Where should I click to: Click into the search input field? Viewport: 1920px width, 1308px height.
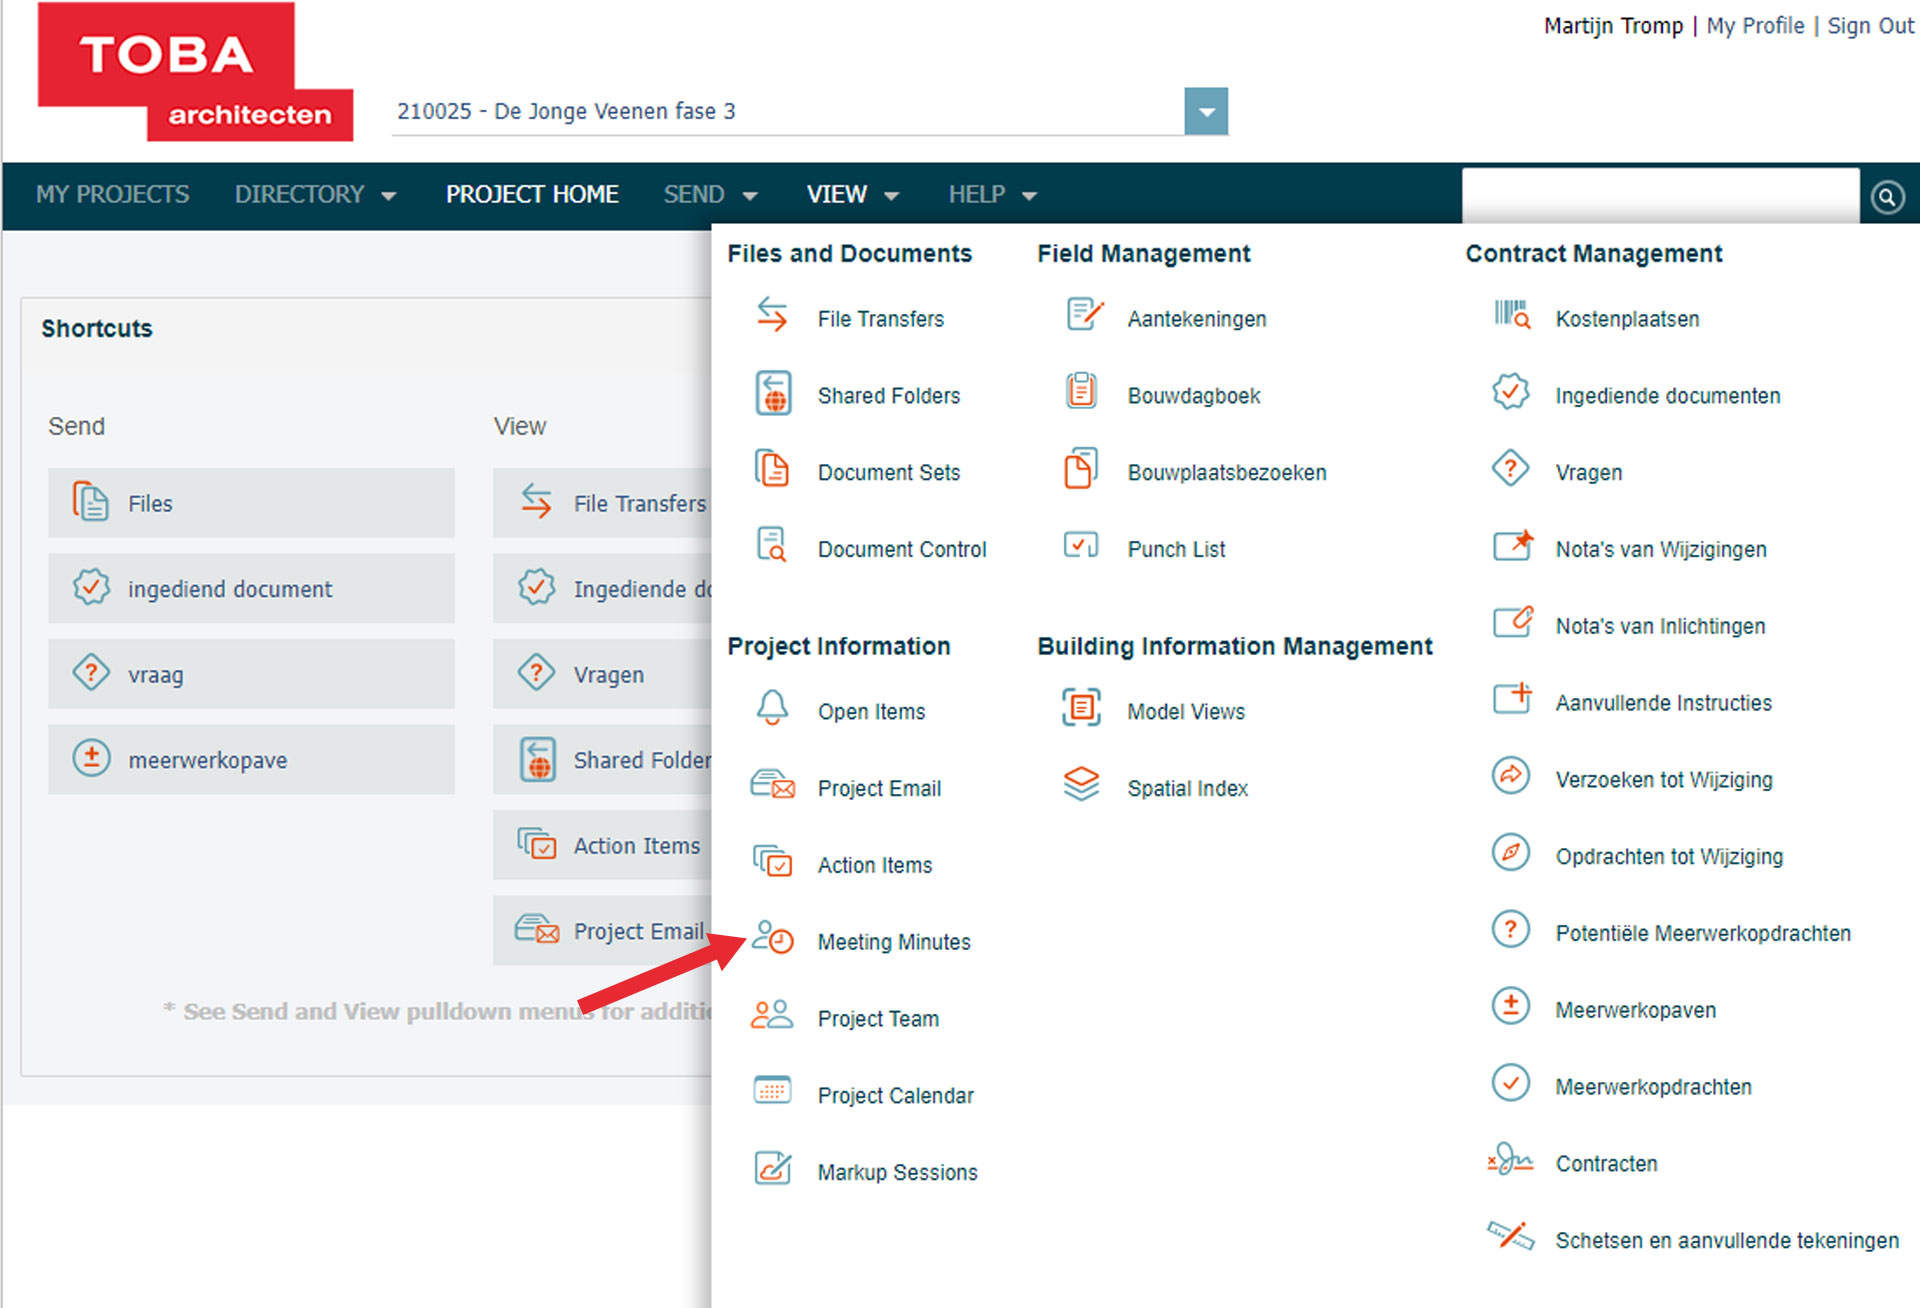(x=1659, y=195)
